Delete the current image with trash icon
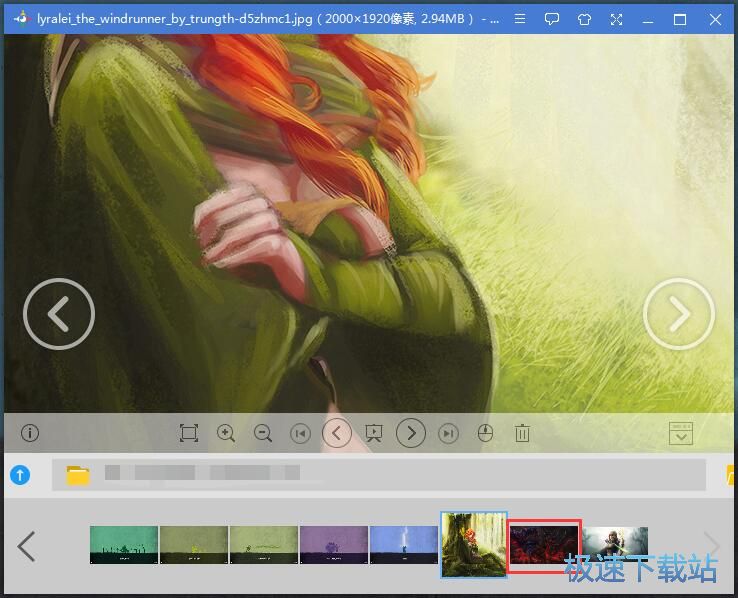 pyautogui.click(x=522, y=433)
